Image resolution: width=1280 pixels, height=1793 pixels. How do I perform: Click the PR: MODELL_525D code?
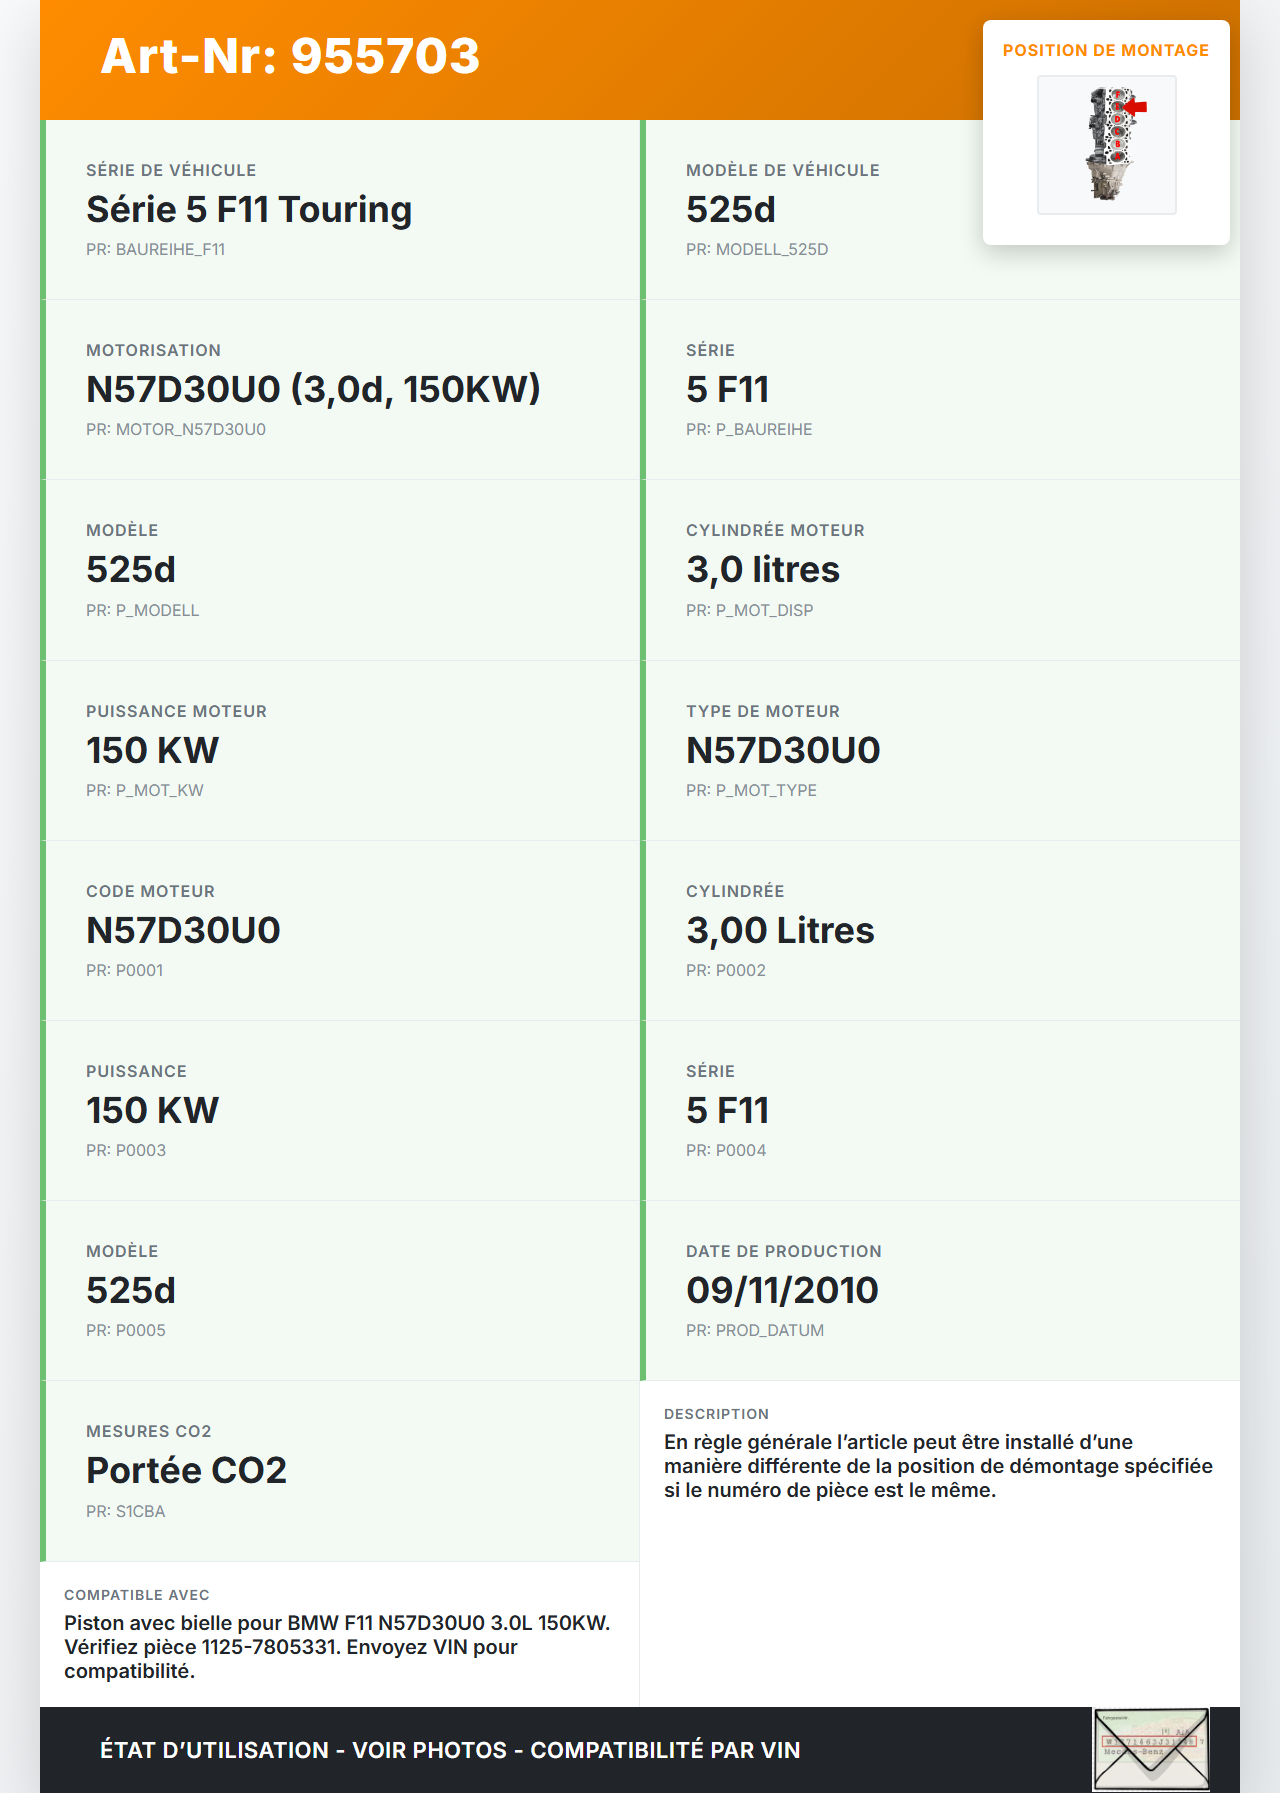coord(756,249)
